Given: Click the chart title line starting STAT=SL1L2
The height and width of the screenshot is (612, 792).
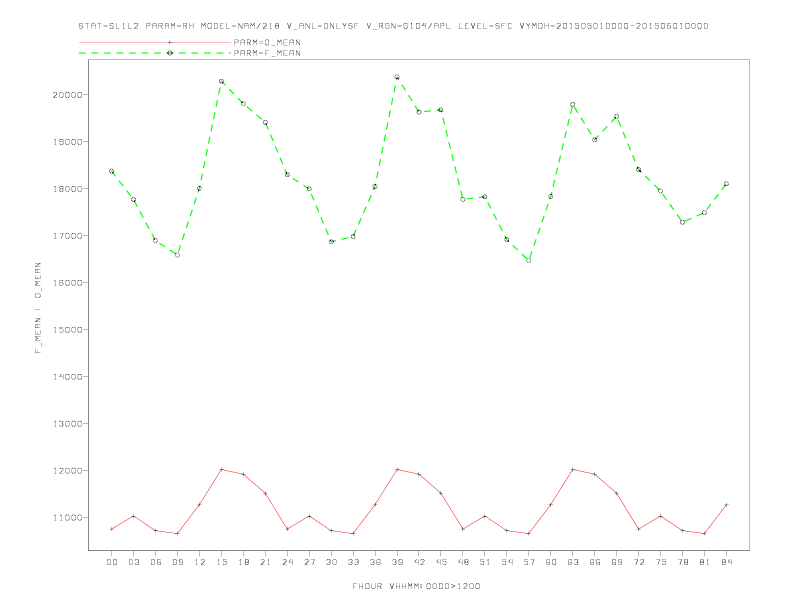Looking at the screenshot, I should tap(393, 26).
